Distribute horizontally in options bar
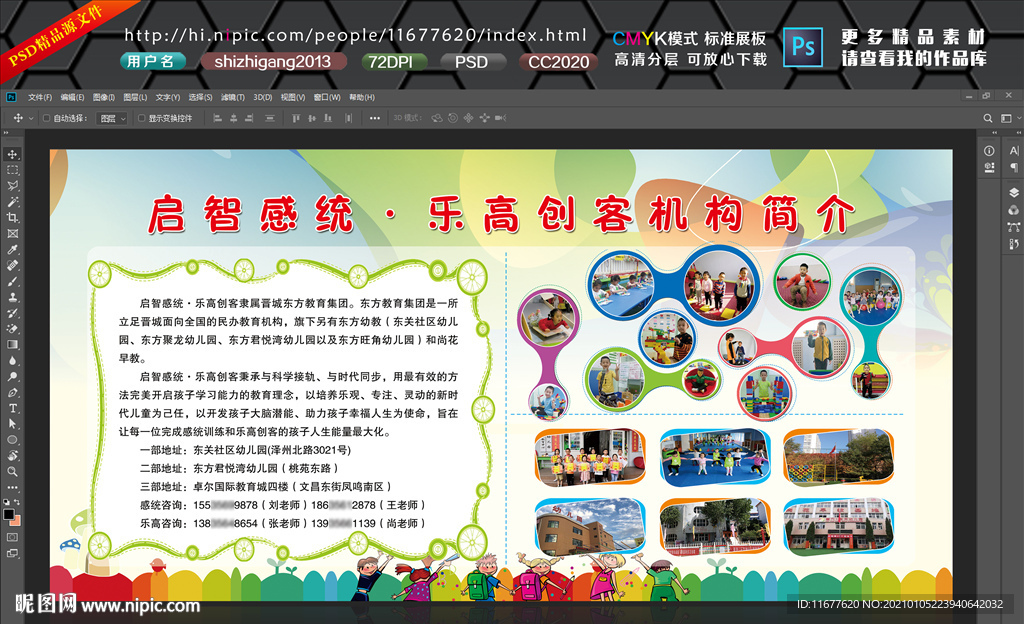Image resolution: width=1024 pixels, height=624 pixels. coord(348,118)
